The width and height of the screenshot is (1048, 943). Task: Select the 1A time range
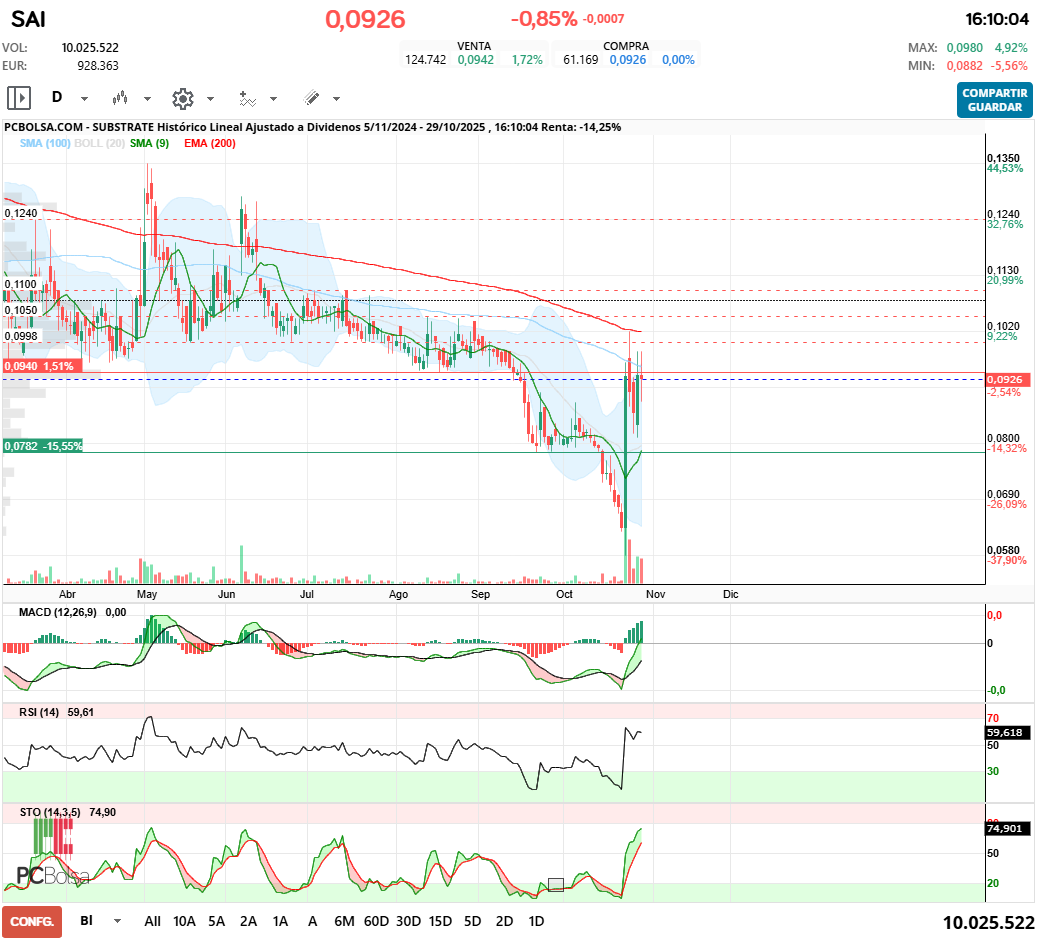click(280, 921)
